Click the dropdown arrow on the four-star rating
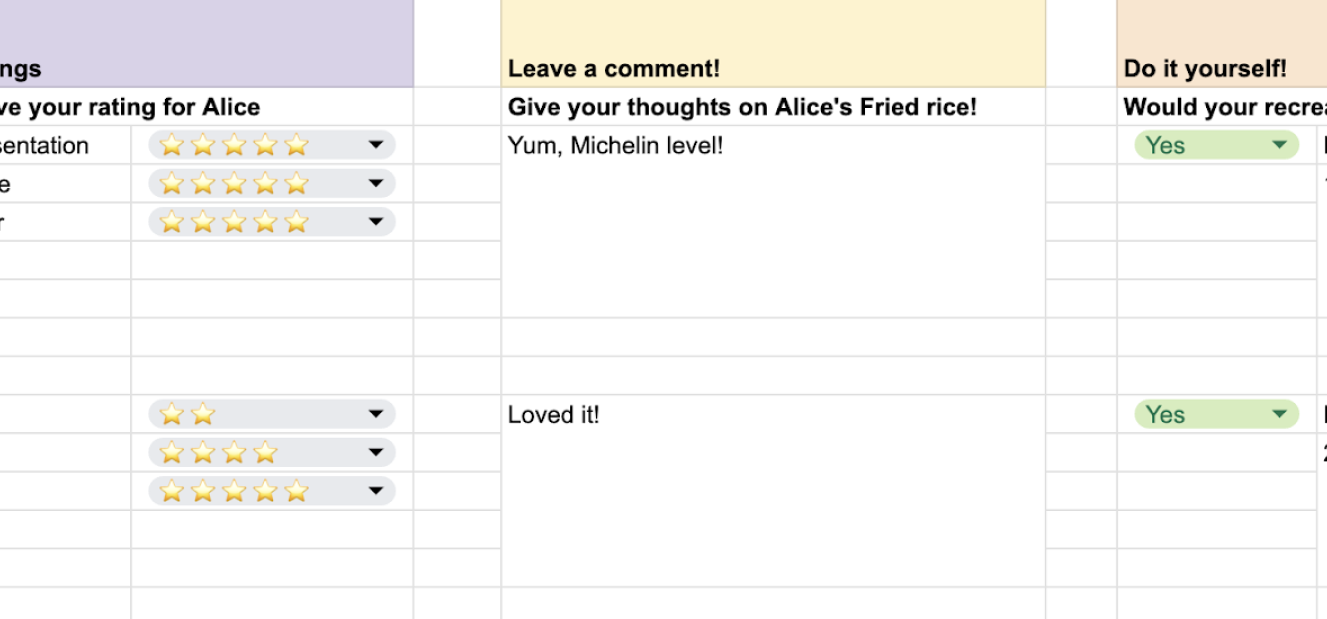This screenshot has width=1327, height=619. [x=375, y=453]
